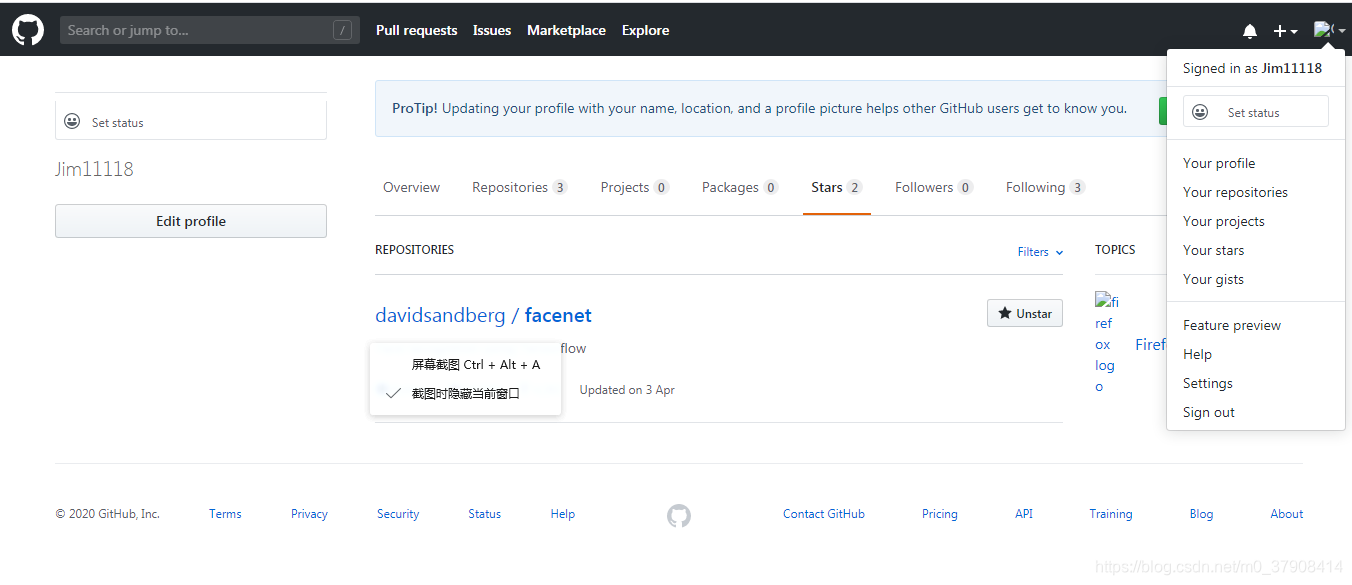The width and height of the screenshot is (1352, 585).
Task: Click the Jim11118 signed-in name in the menu
Action: (1292, 68)
